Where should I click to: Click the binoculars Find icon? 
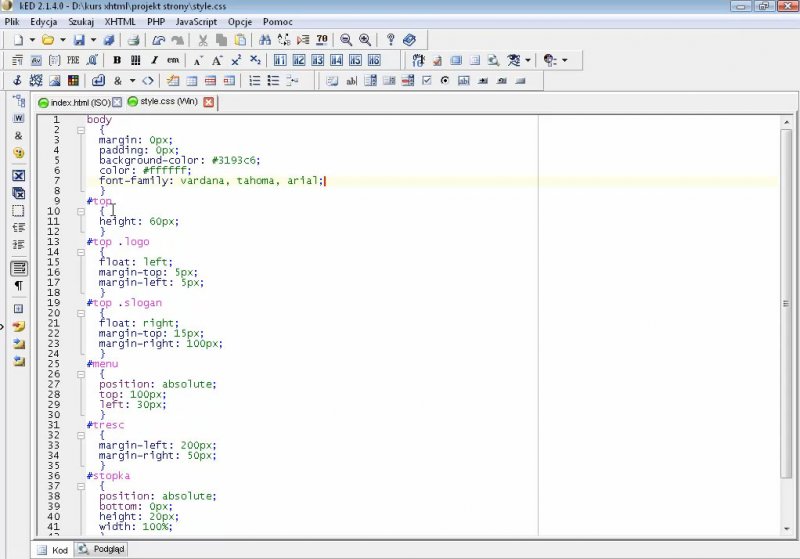[265, 40]
